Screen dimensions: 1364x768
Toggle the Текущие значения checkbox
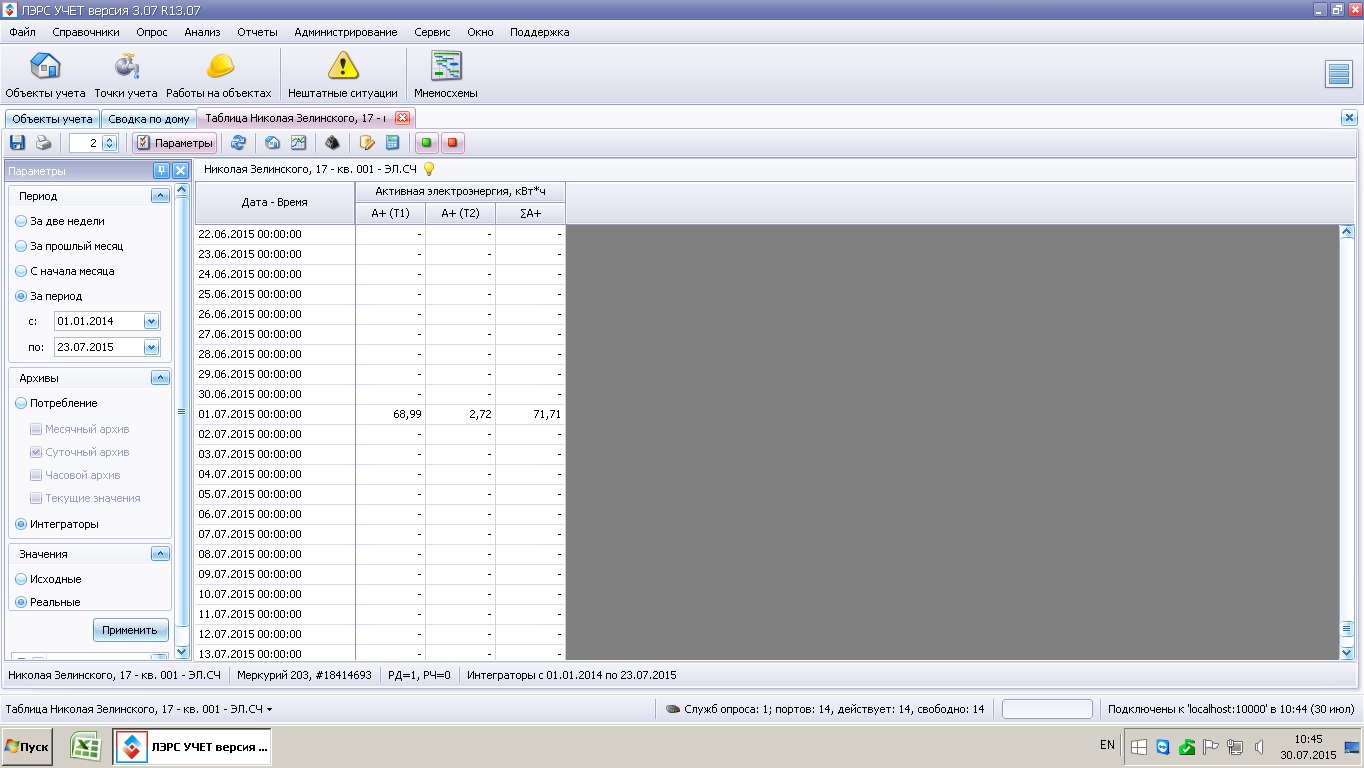coord(36,498)
